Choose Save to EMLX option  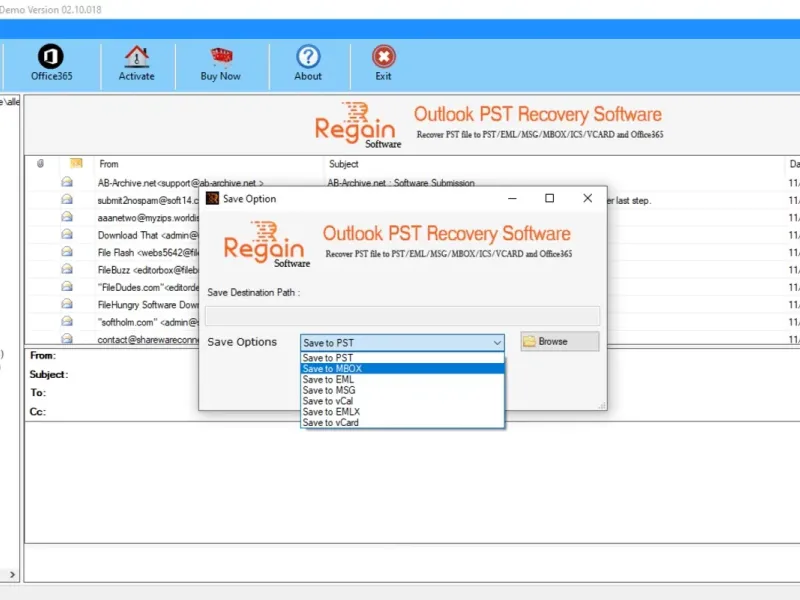click(x=403, y=411)
